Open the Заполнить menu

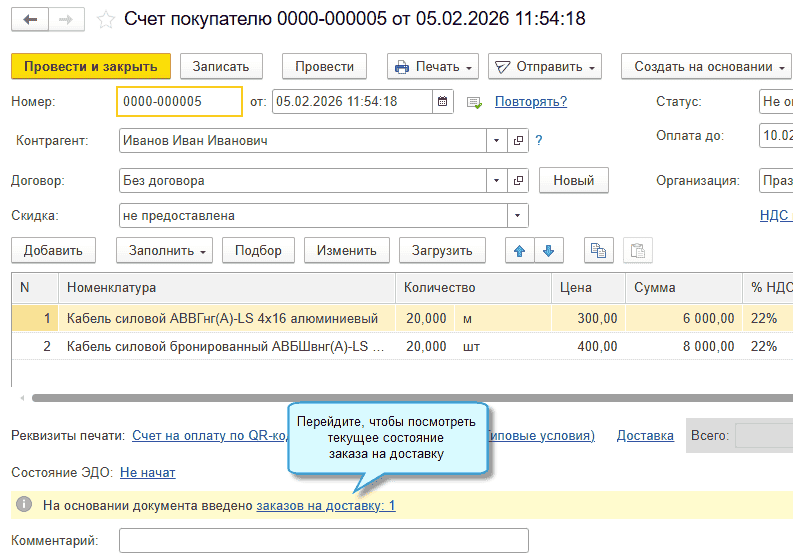[x=165, y=250]
